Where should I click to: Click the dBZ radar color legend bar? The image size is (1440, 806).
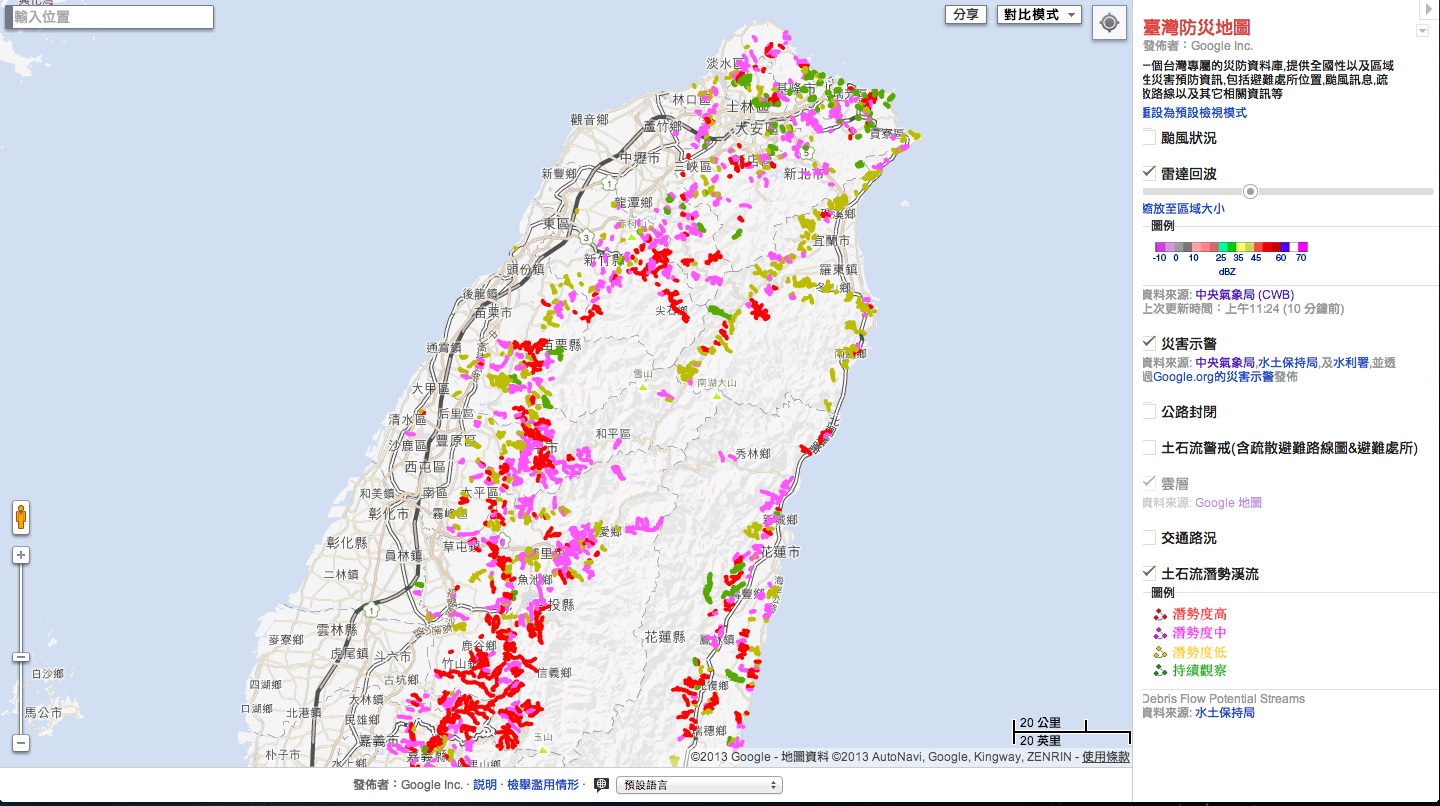tap(1231, 247)
